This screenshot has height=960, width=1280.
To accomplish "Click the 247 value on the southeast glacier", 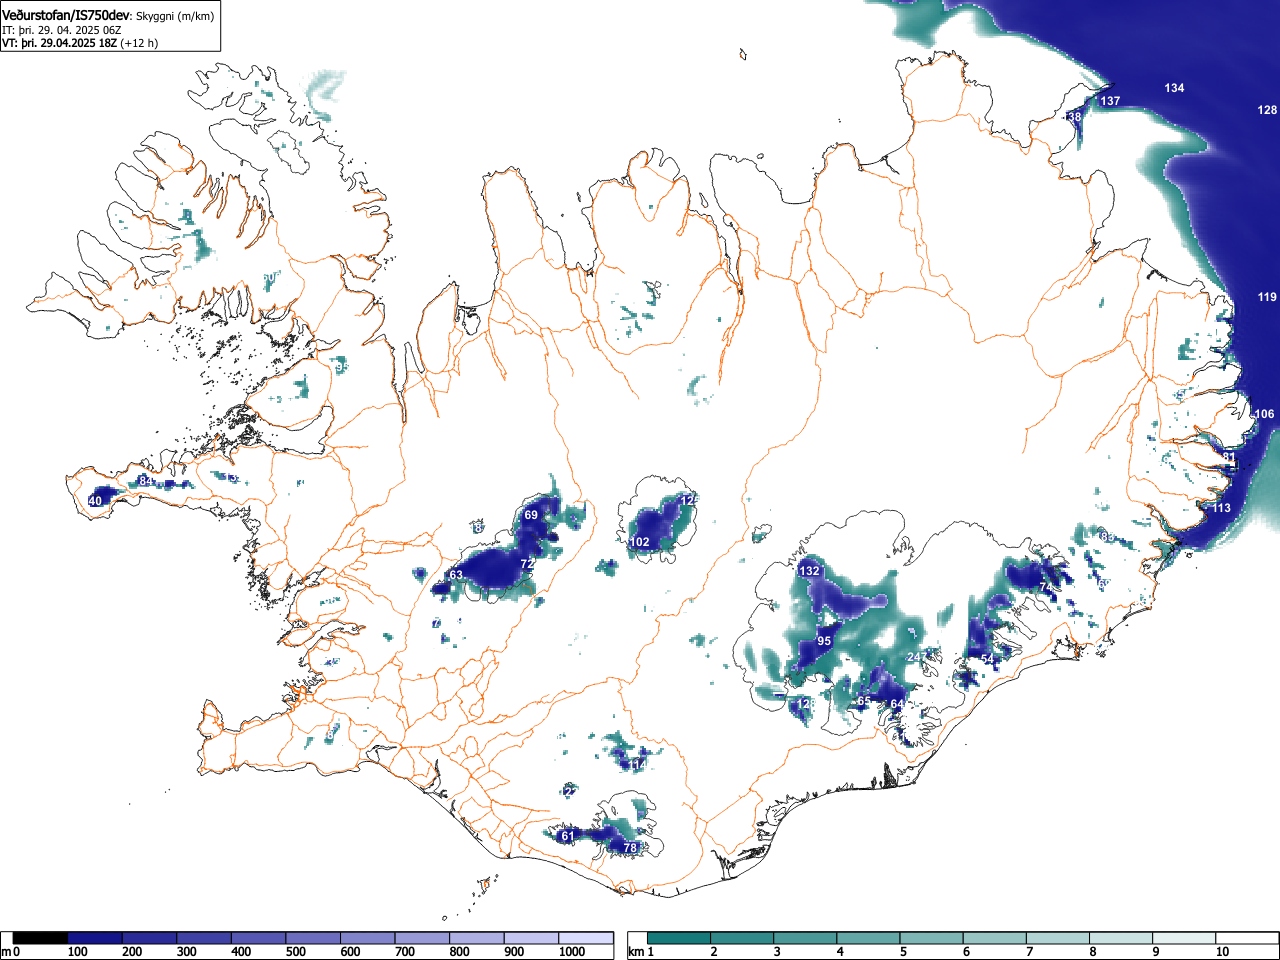I will 917,657.
